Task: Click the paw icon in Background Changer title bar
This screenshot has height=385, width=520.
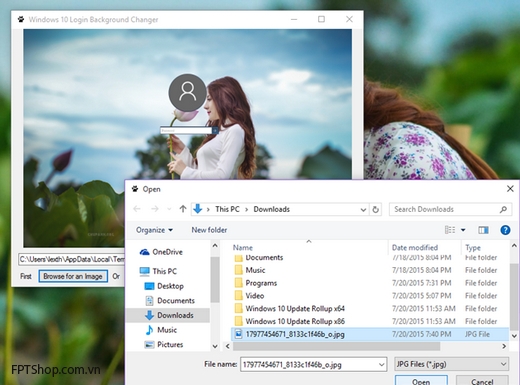Action: point(21,19)
